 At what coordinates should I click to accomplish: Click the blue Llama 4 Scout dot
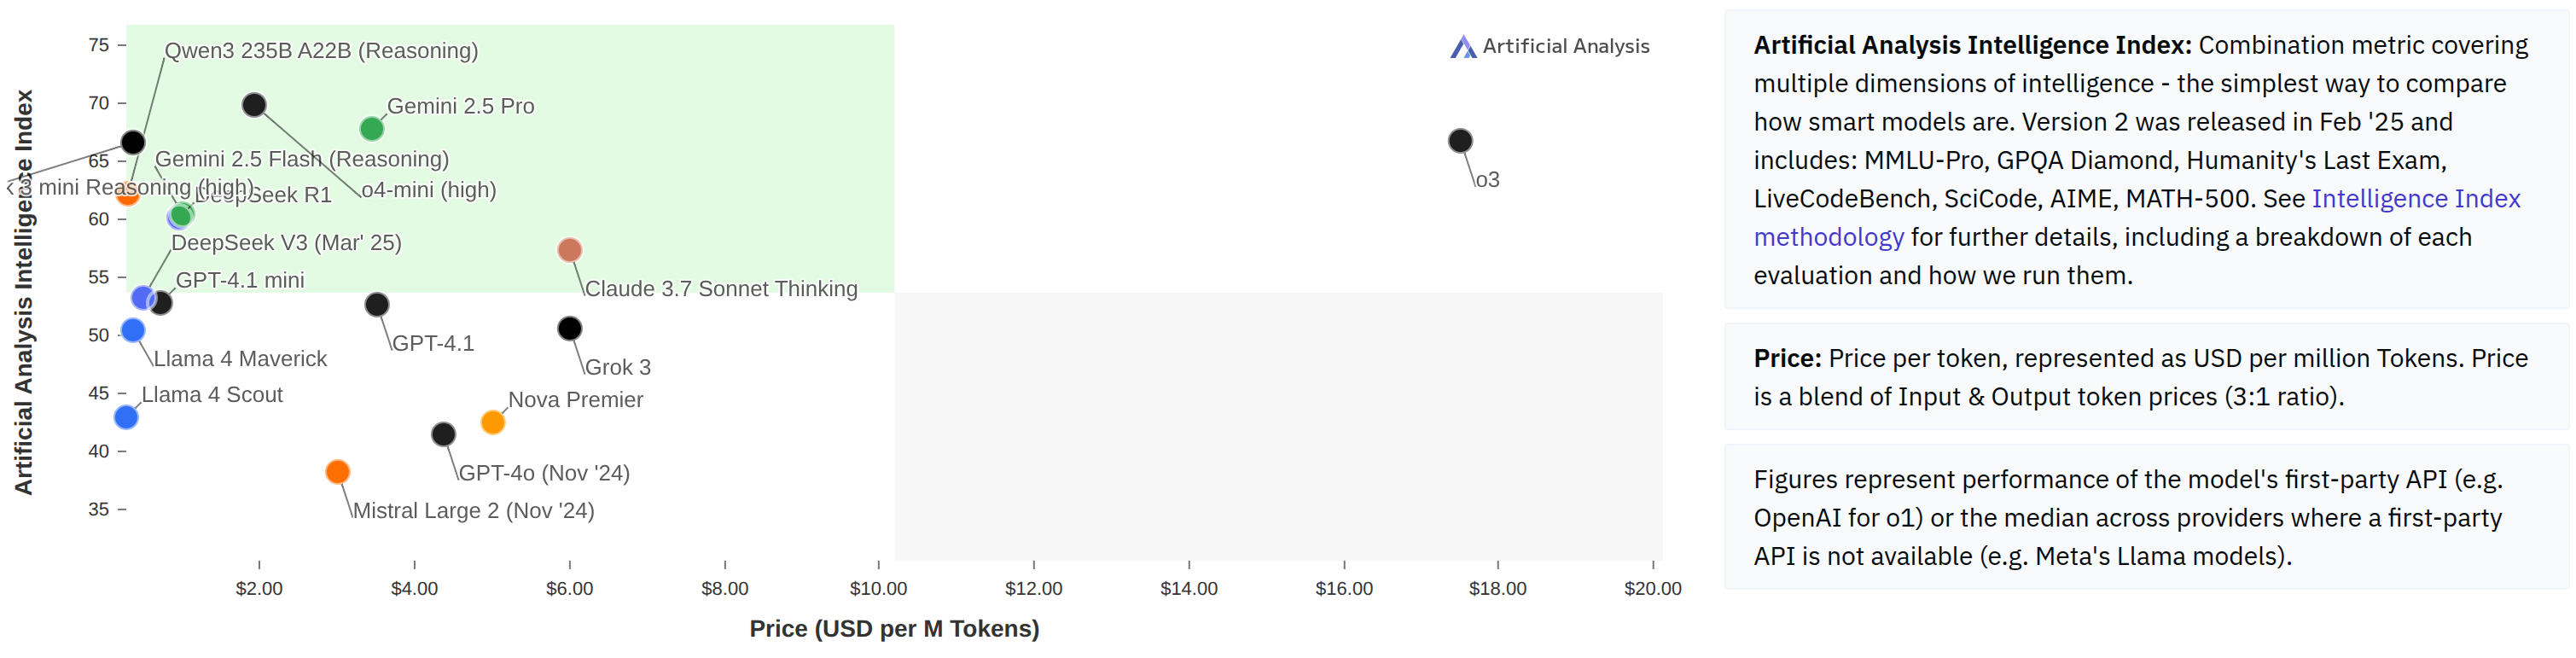pos(126,417)
